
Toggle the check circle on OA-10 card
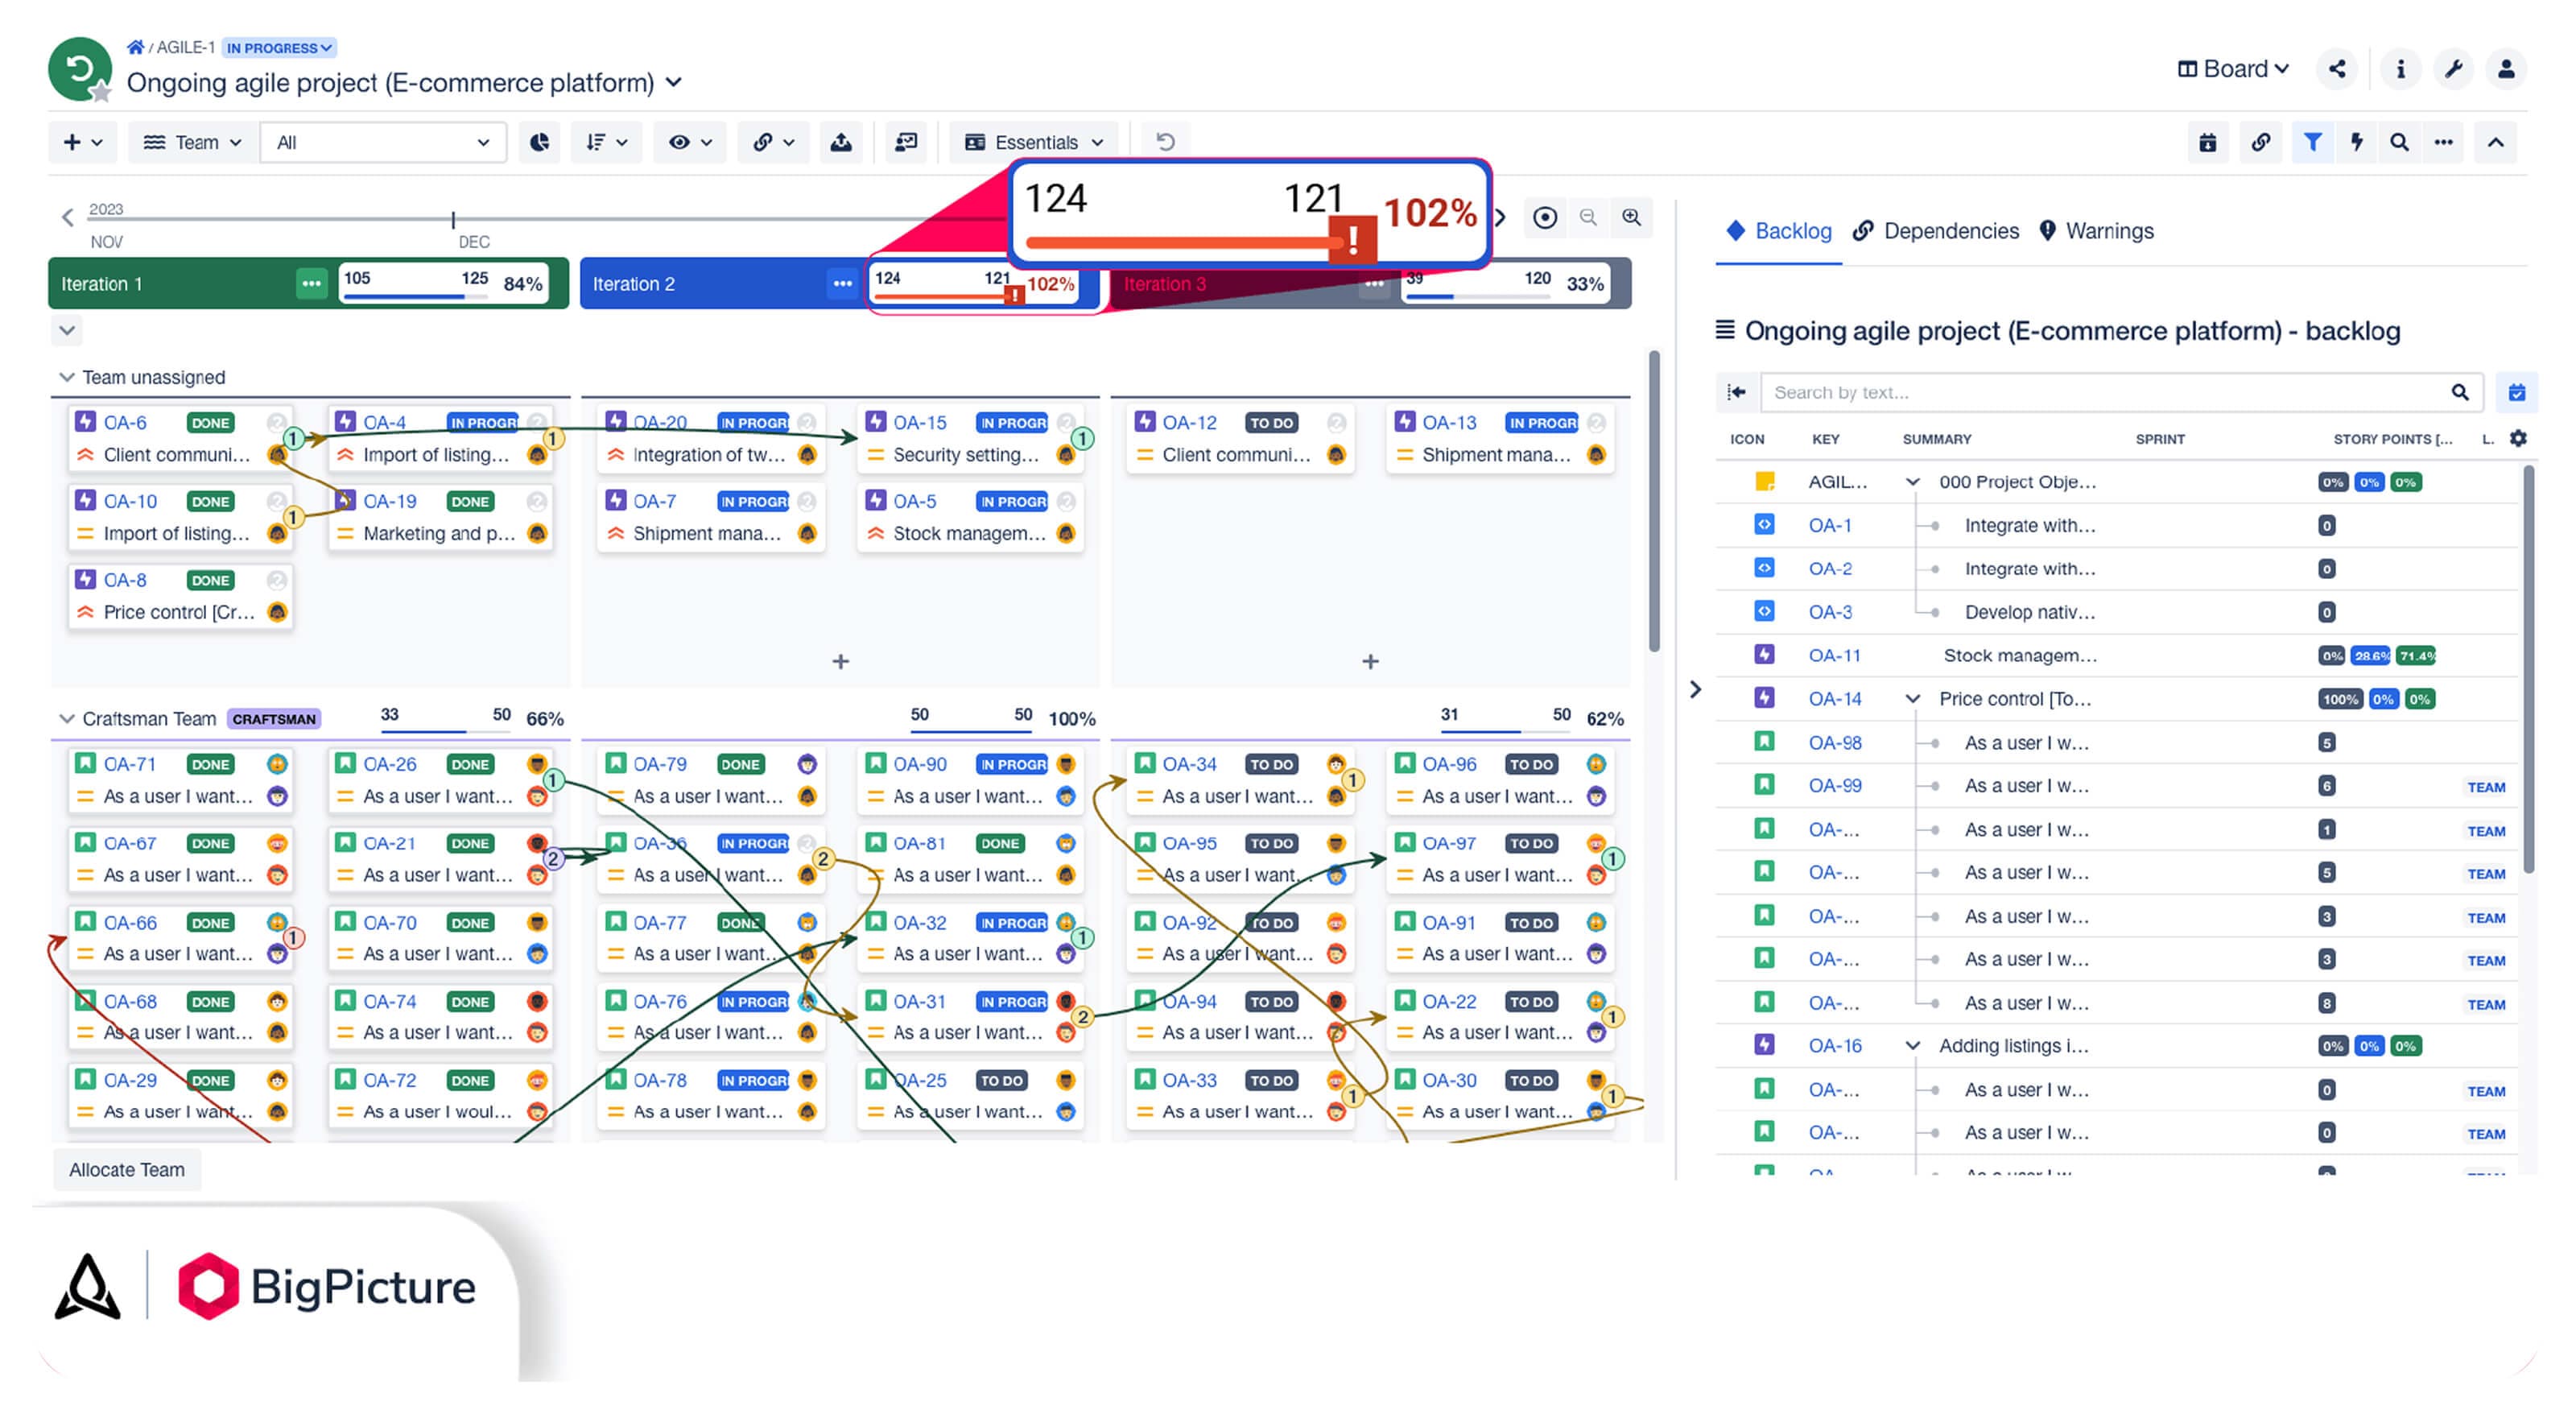pyautogui.click(x=277, y=501)
